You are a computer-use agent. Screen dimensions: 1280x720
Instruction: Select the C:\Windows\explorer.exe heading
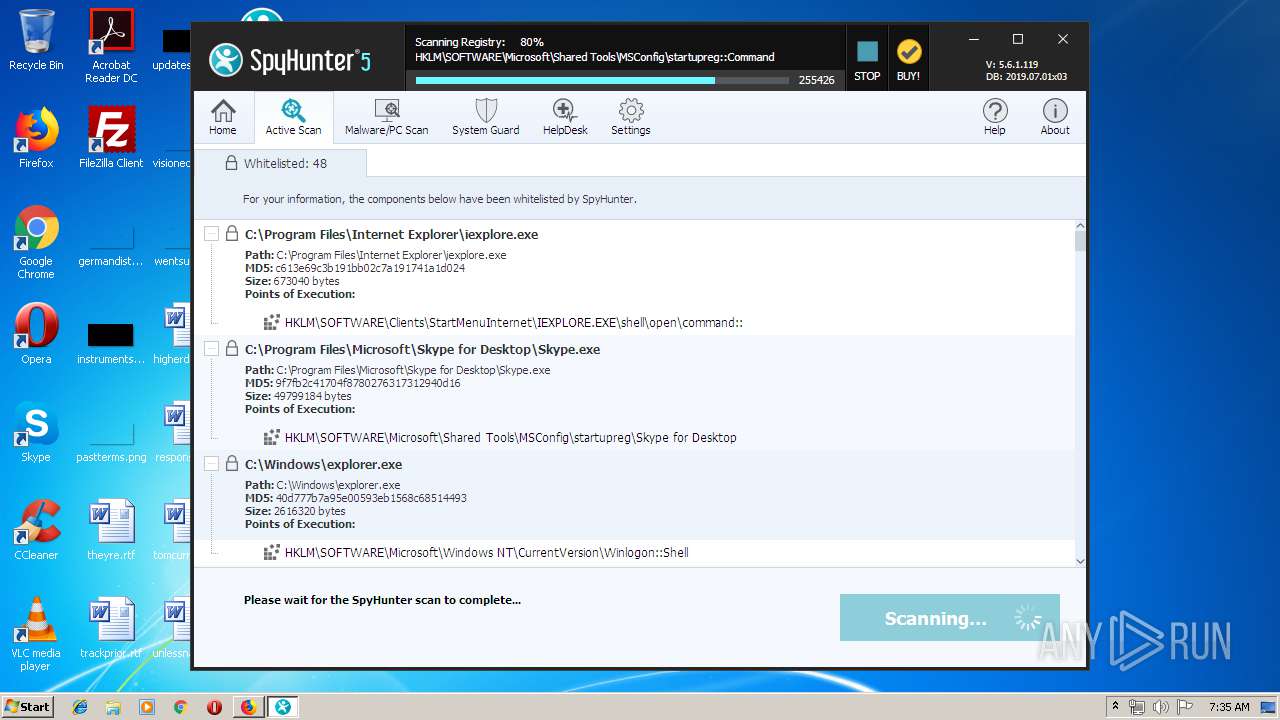(x=324, y=464)
